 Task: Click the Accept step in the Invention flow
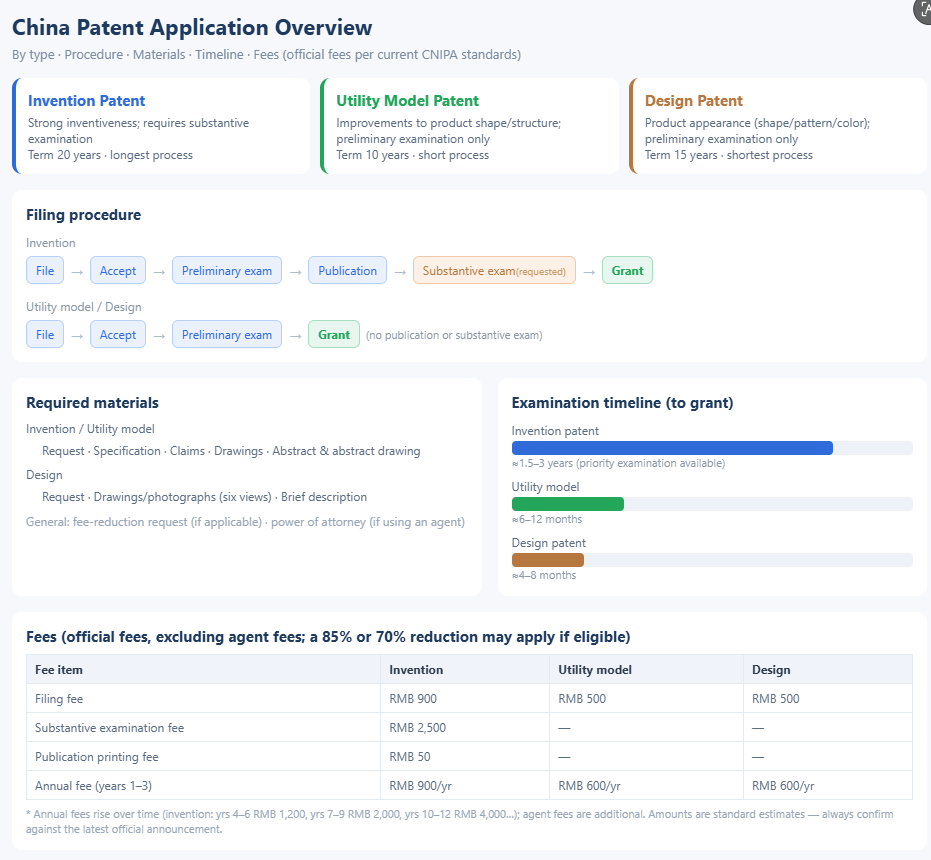118,270
